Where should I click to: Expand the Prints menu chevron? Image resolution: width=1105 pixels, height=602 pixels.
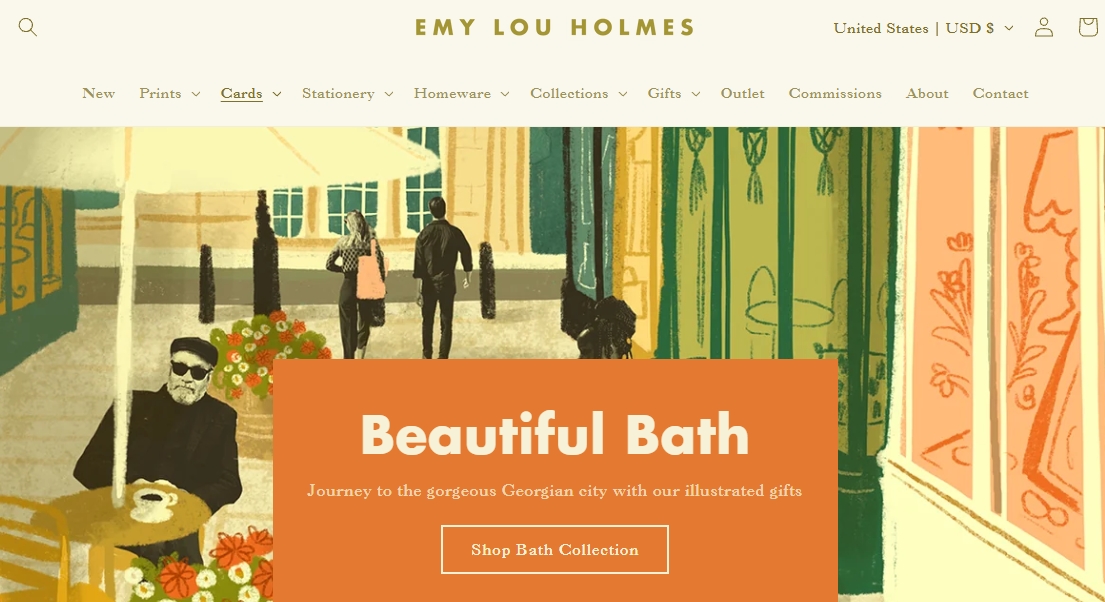tap(196, 94)
